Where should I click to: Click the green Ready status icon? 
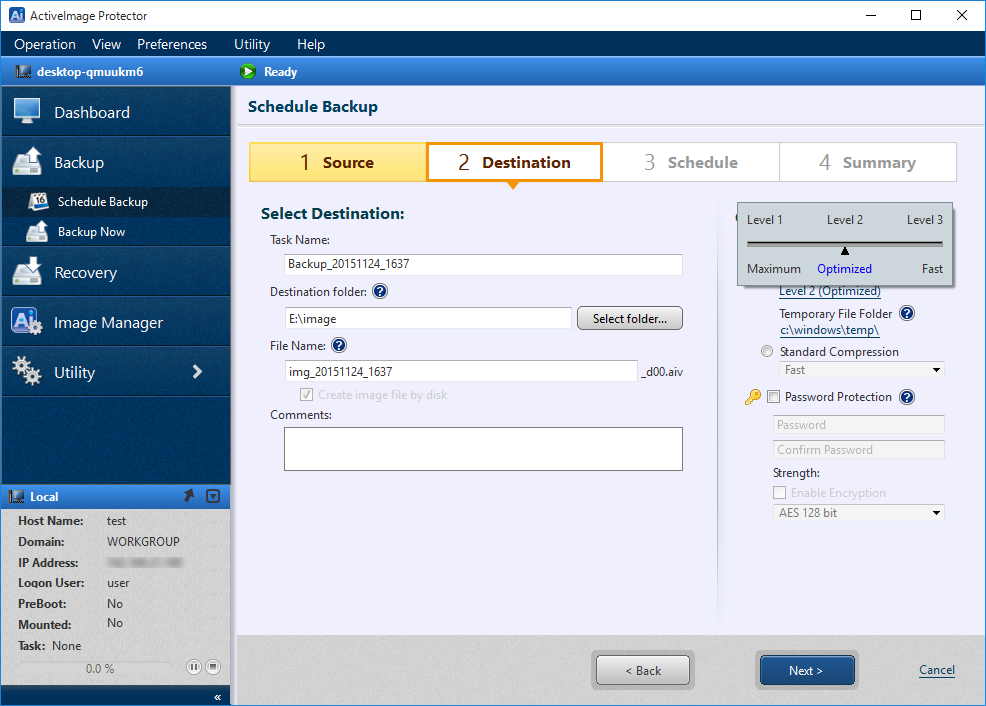click(x=248, y=72)
